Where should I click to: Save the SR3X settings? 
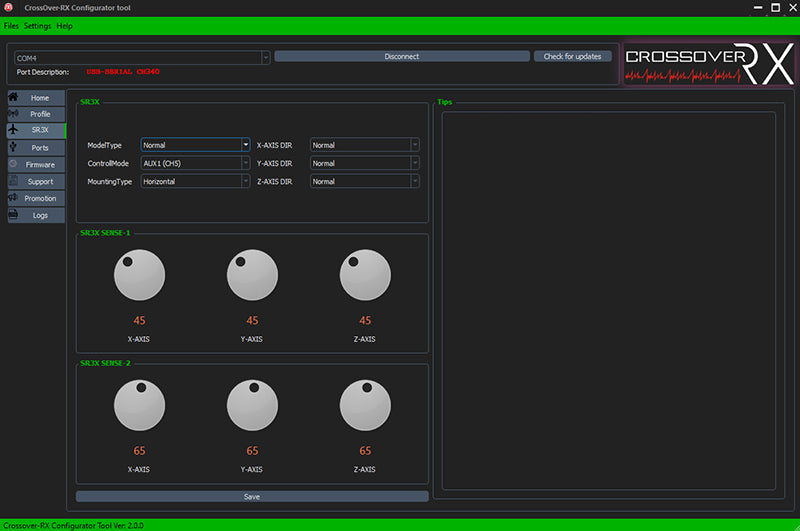pyautogui.click(x=252, y=496)
